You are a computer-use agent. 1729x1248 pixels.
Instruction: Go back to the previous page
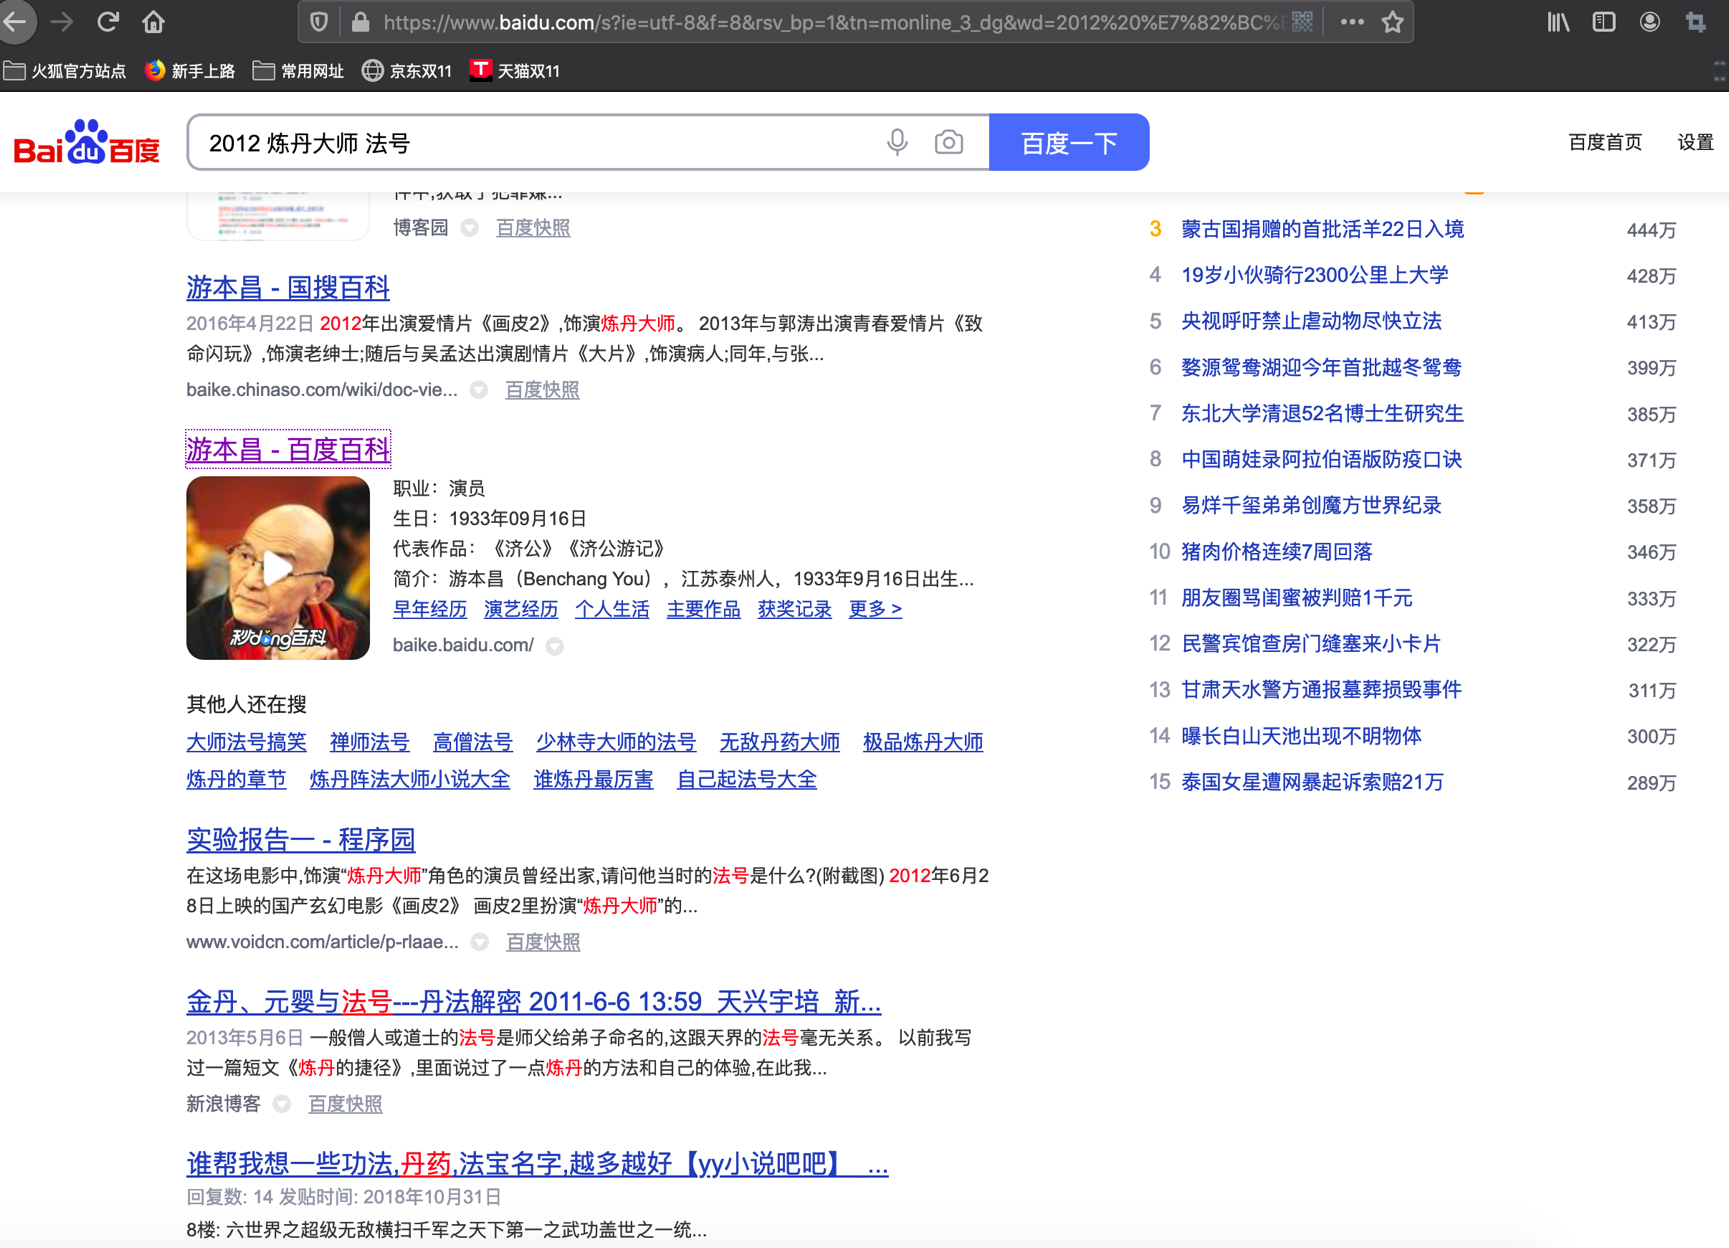click(x=16, y=21)
